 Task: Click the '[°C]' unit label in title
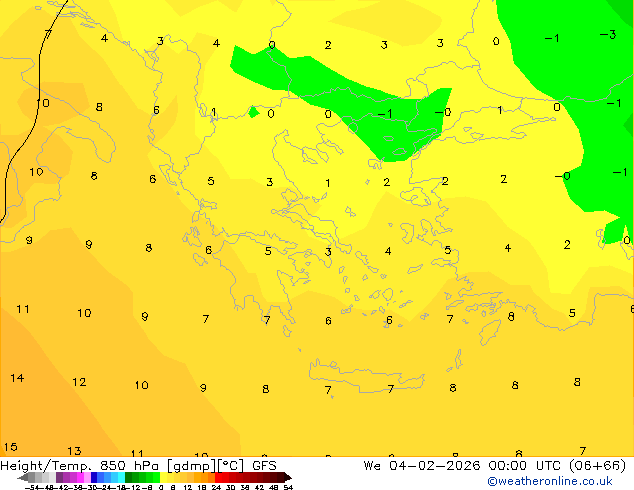pos(231,466)
